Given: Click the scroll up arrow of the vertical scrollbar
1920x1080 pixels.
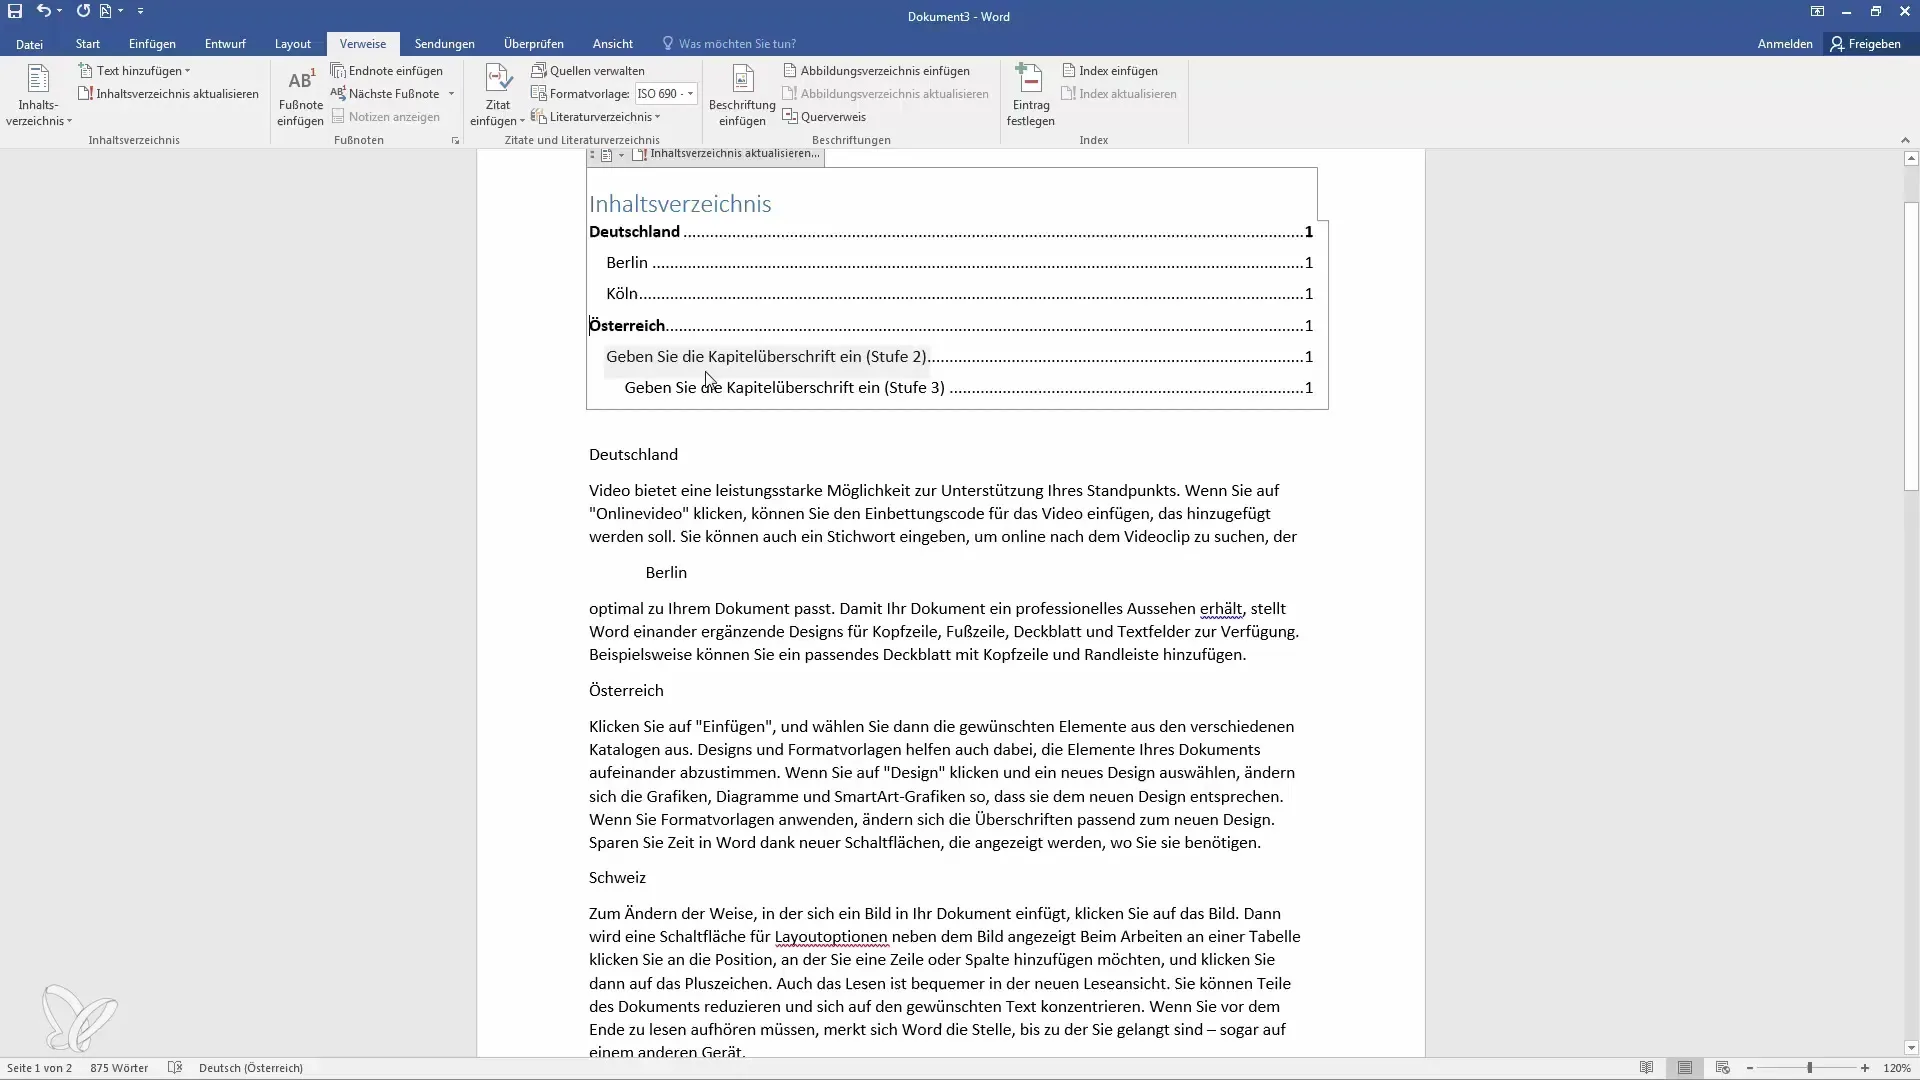Looking at the screenshot, I should tap(1911, 159).
